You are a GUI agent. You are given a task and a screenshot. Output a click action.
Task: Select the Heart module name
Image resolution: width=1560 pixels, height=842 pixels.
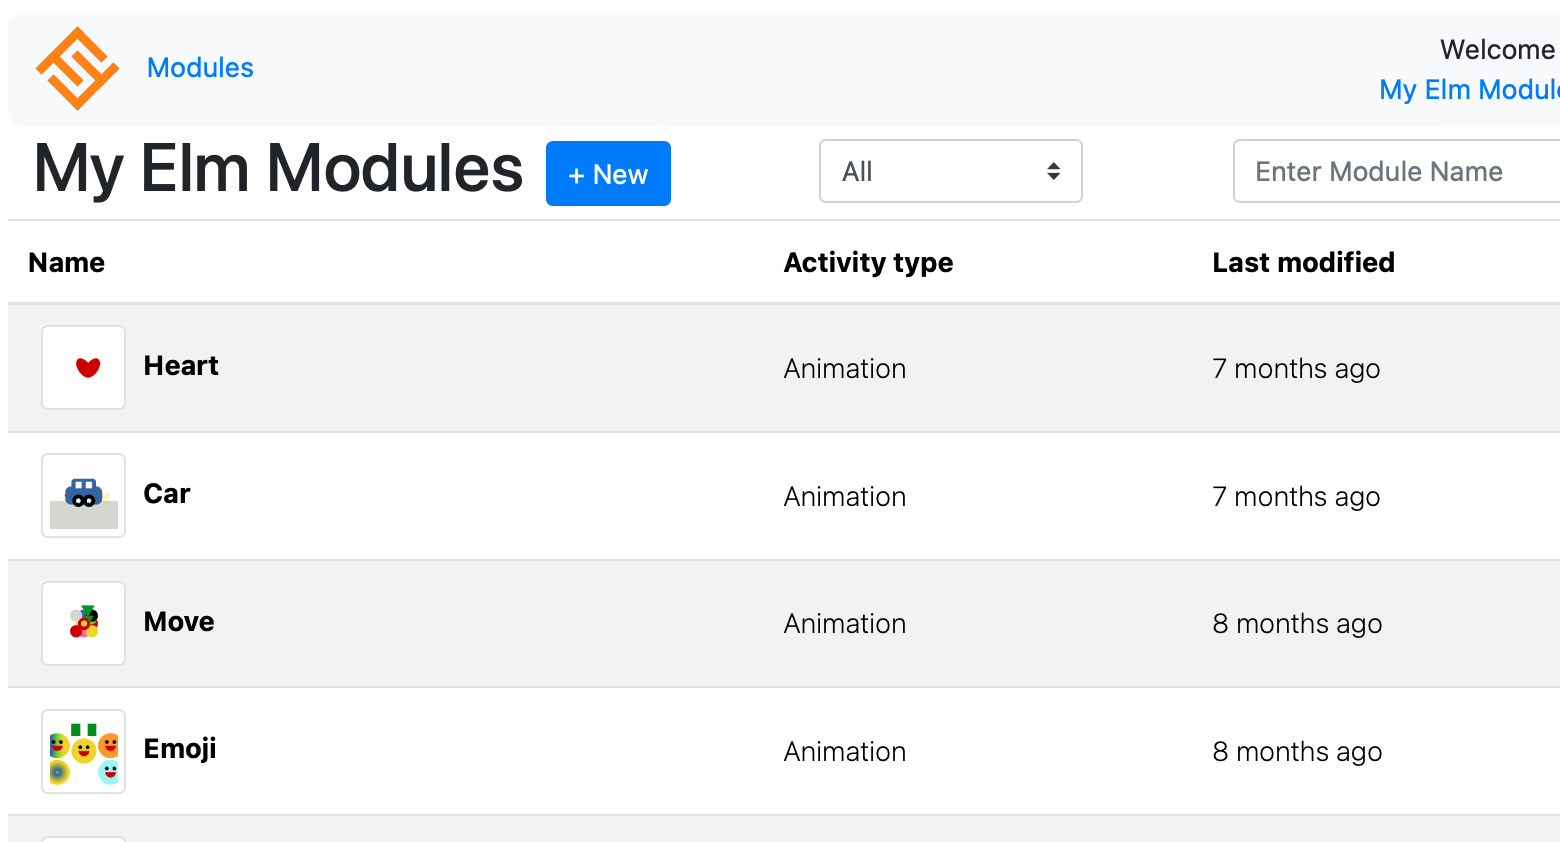[x=181, y=366]
